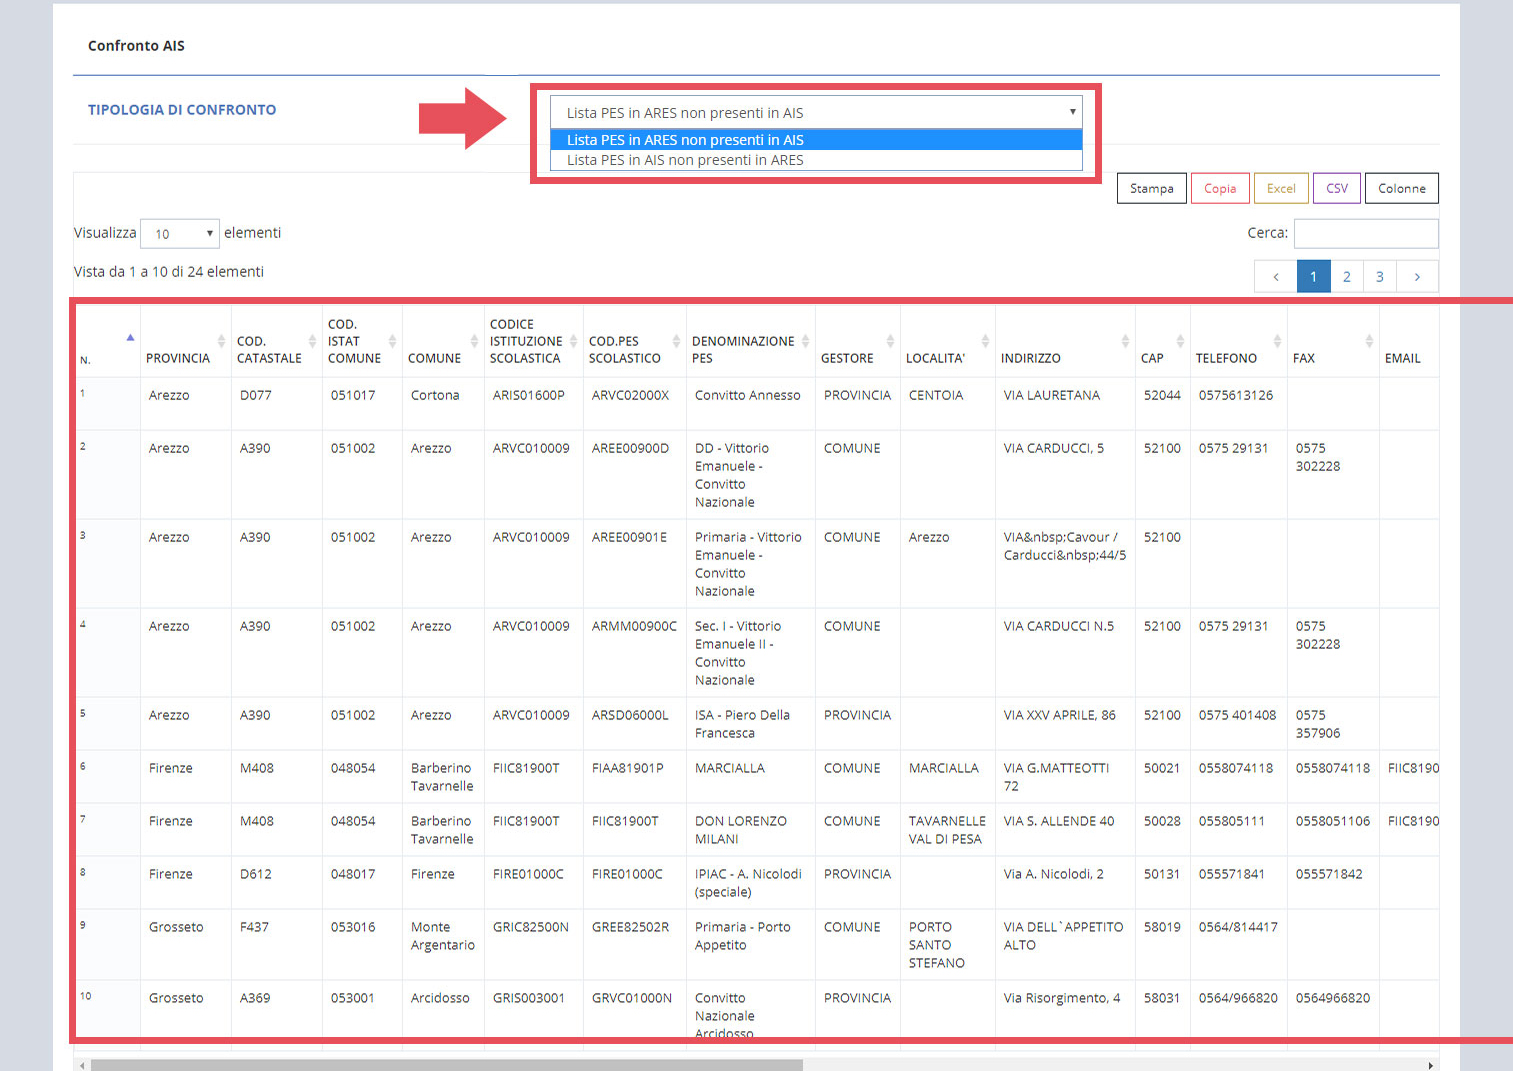The height and width of the screenshot is (1071, 1513).
Task: Go to previous page arrow
Action: click(x=1276, y=277)
